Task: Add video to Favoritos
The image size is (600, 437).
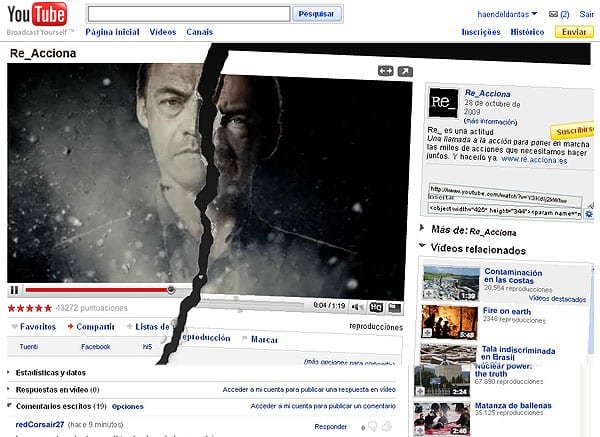Action: coord(34,327)
